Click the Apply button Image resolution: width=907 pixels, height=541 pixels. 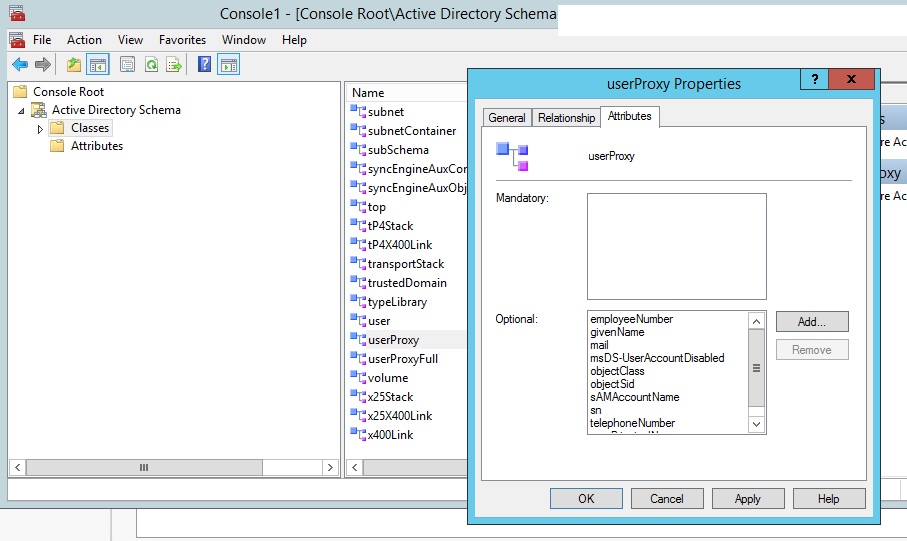pyautogui.click(x=748, y=499)
